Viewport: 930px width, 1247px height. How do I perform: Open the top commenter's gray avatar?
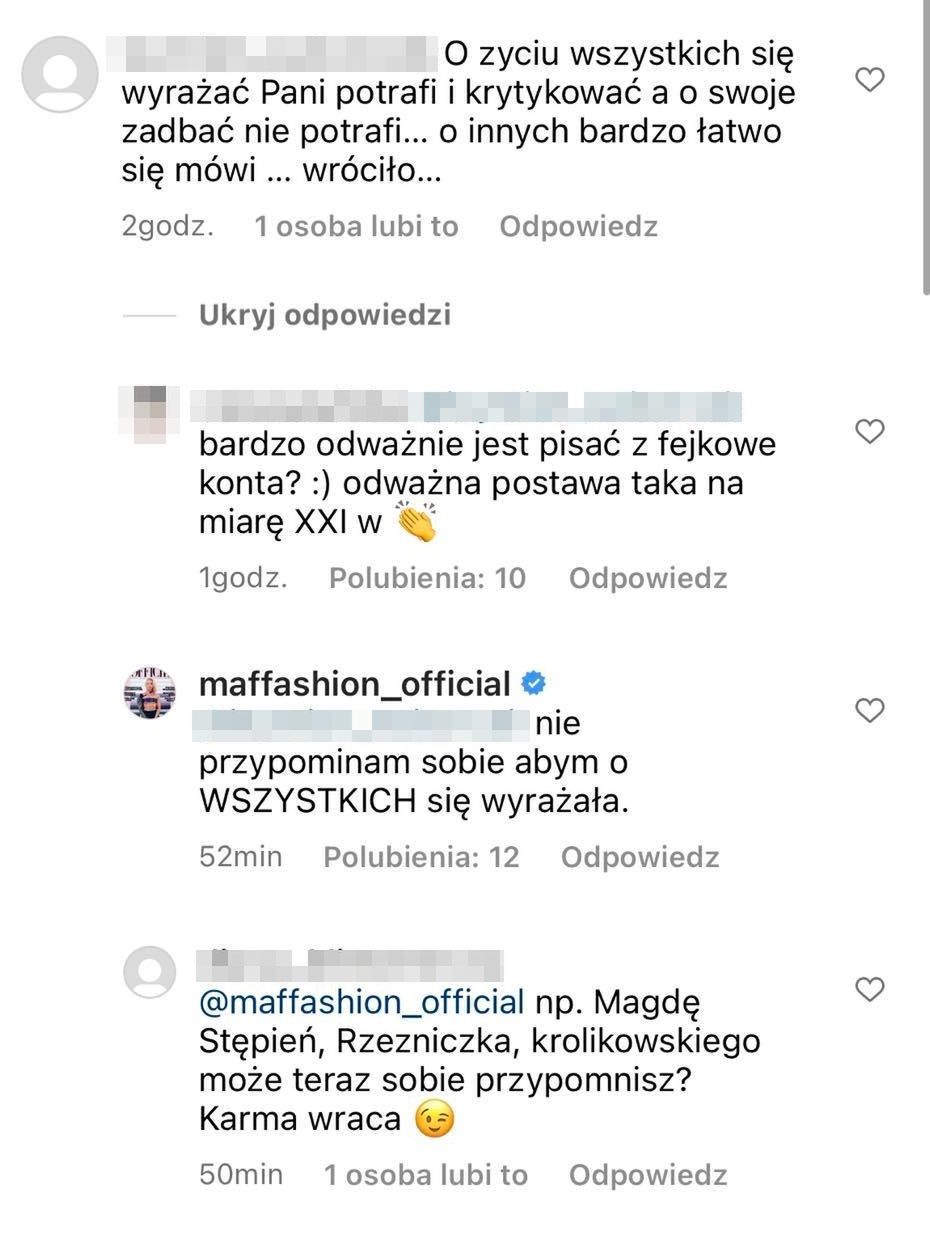(x=60, y=73)
